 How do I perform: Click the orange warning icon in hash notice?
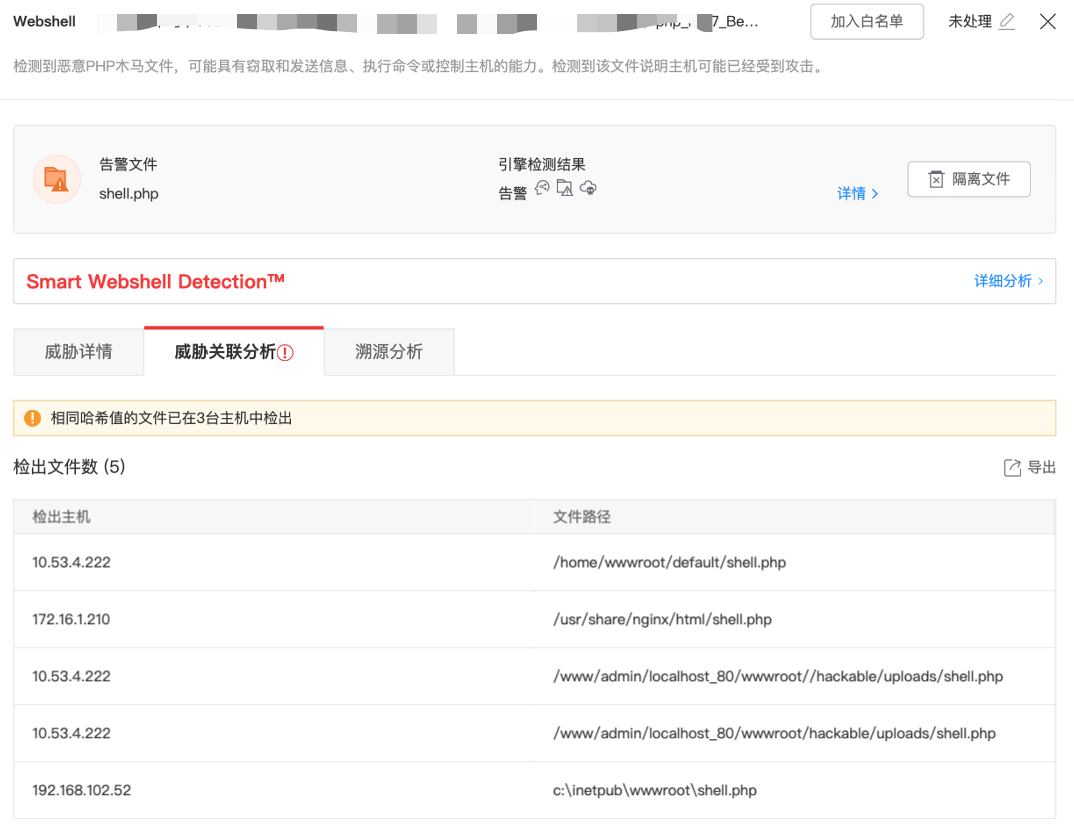(33, 418)
